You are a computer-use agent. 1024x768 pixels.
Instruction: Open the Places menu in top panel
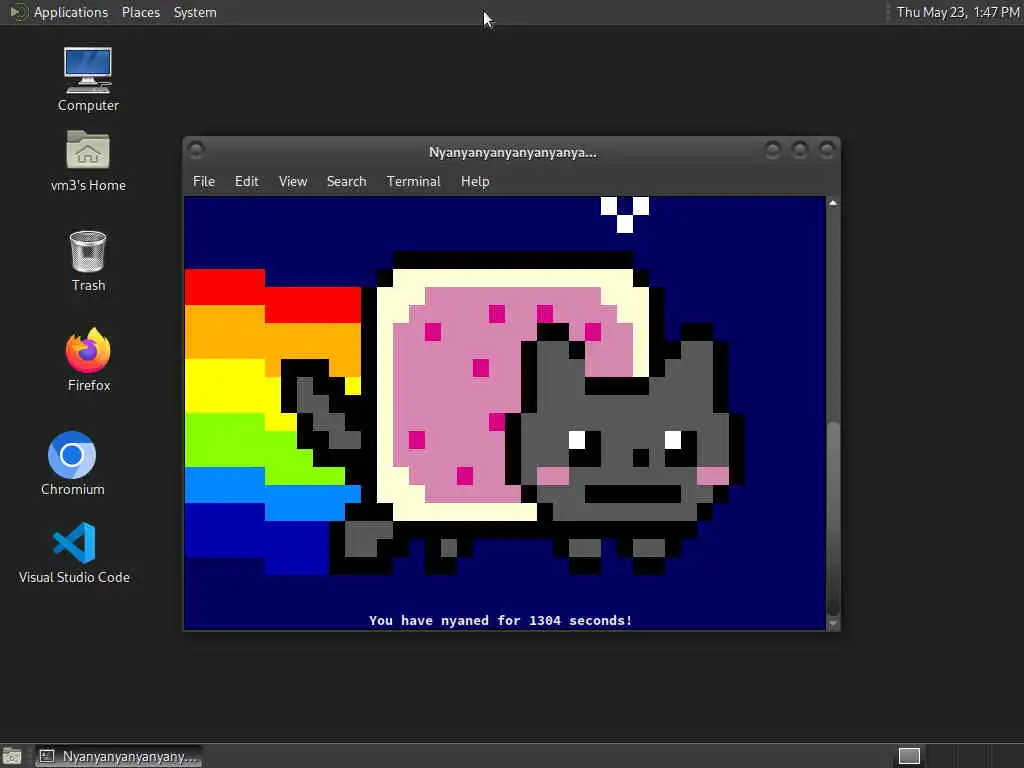140,12
